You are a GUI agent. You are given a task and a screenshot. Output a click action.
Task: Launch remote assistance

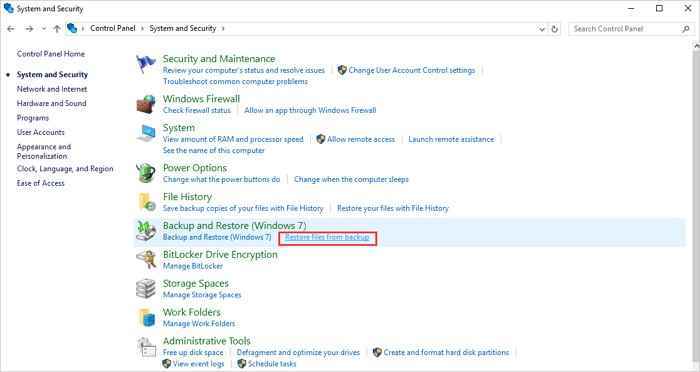click(x=451, y=139)
